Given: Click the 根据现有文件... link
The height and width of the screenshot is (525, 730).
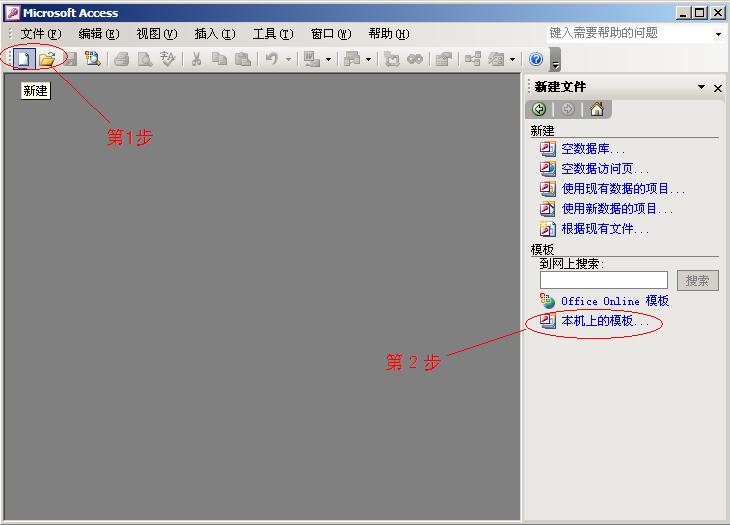Looking at the screenshot, I should 605,229.
